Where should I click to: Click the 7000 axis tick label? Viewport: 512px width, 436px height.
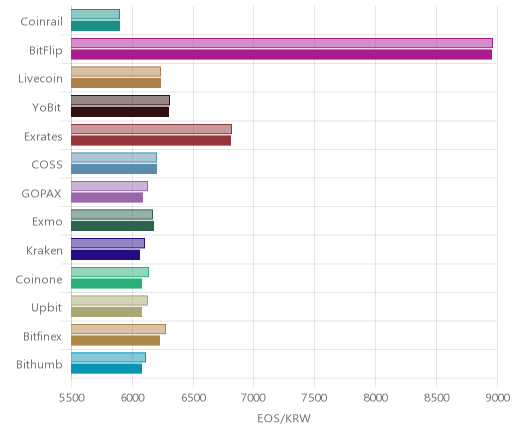(x=254, y=398)
